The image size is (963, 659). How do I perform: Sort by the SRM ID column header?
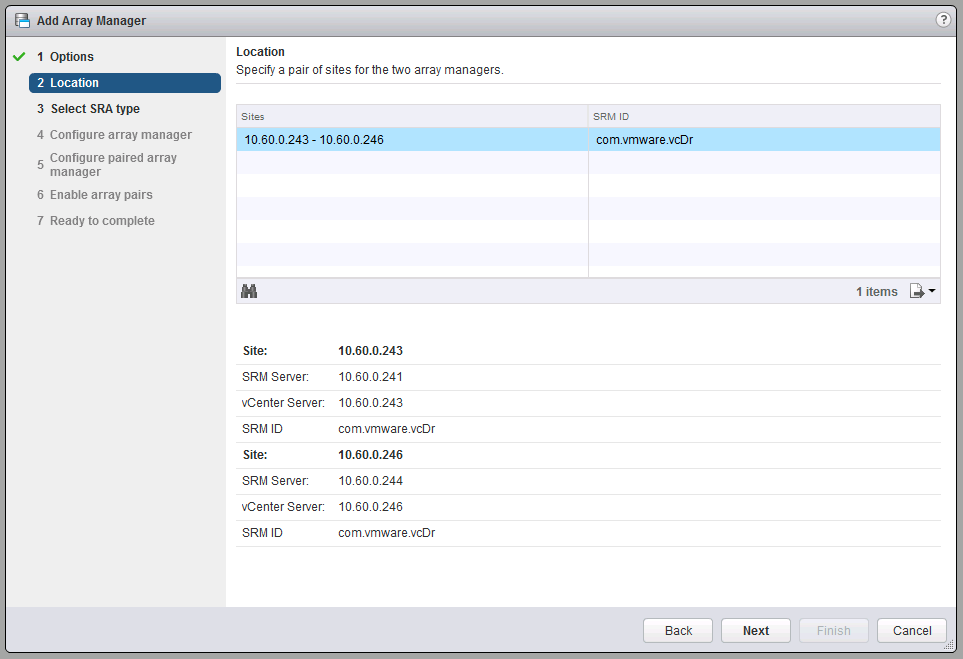764,117
